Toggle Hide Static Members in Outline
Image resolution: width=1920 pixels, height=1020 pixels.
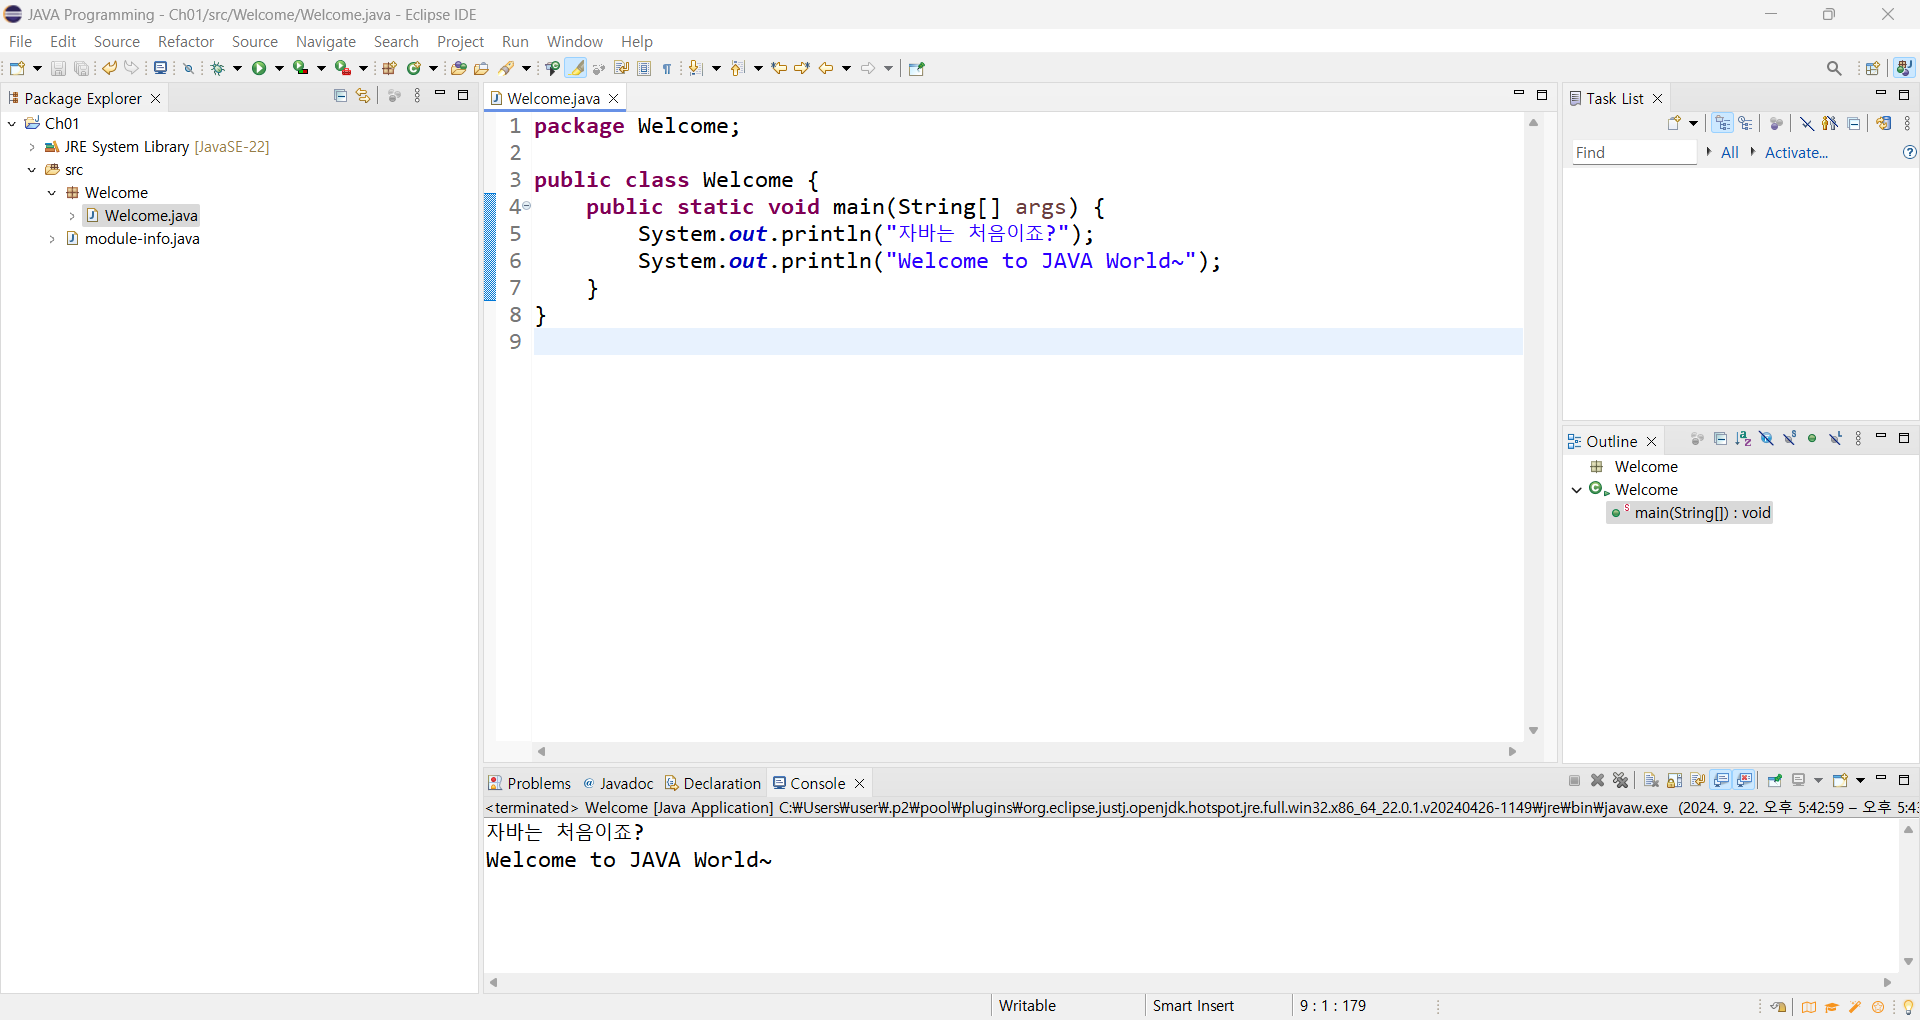click(x=1789, y=438)
